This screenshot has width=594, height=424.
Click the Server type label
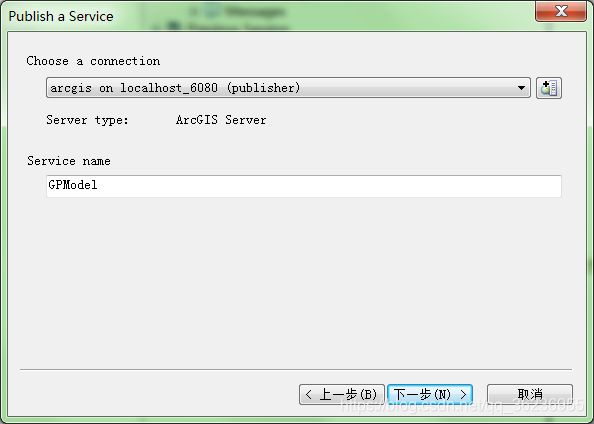(x=88, y=120)
